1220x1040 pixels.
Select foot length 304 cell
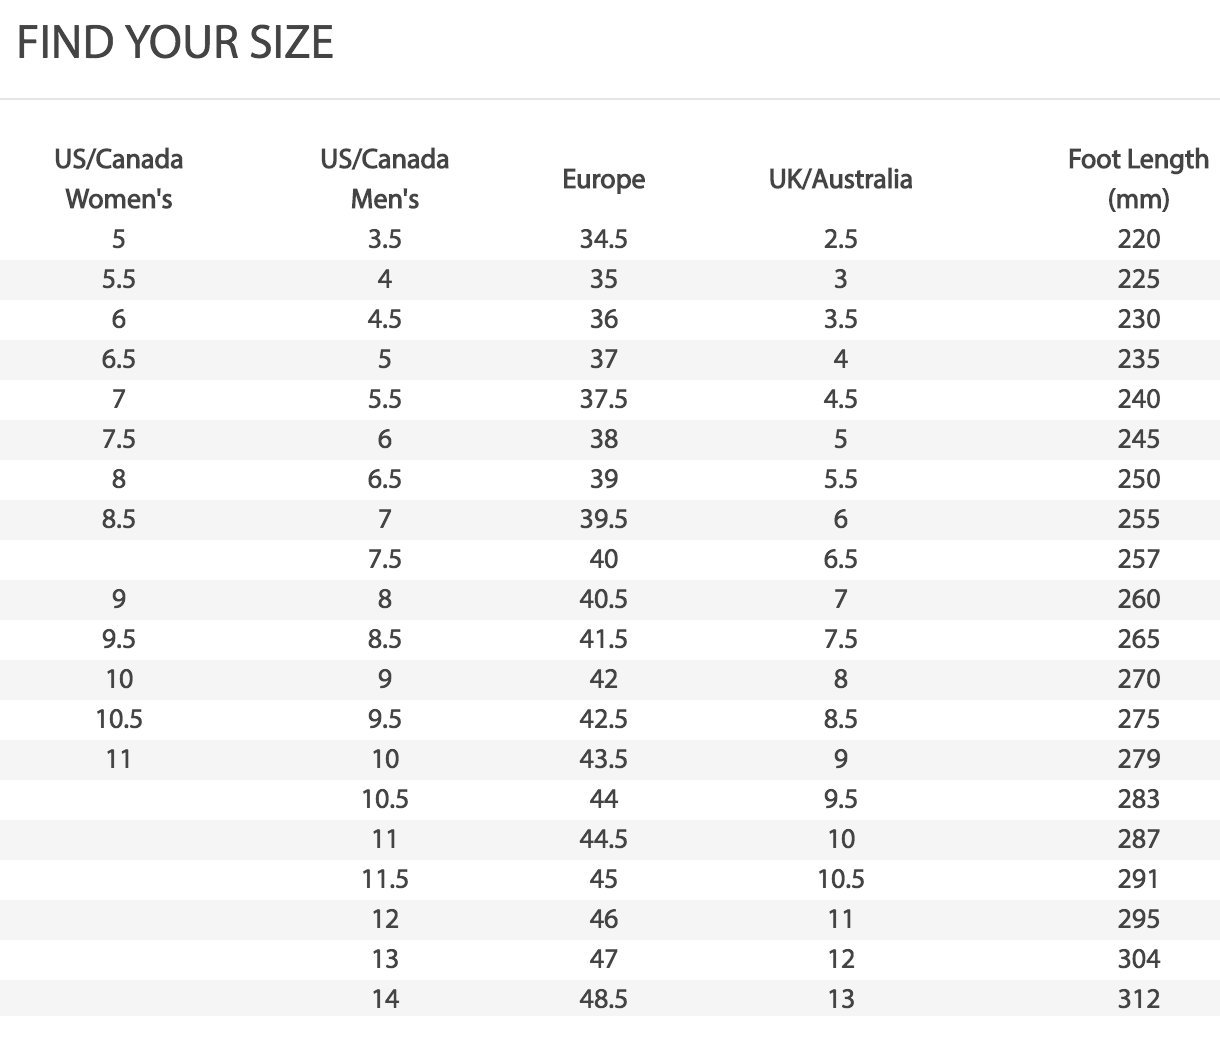click(x=1138, y=959)
